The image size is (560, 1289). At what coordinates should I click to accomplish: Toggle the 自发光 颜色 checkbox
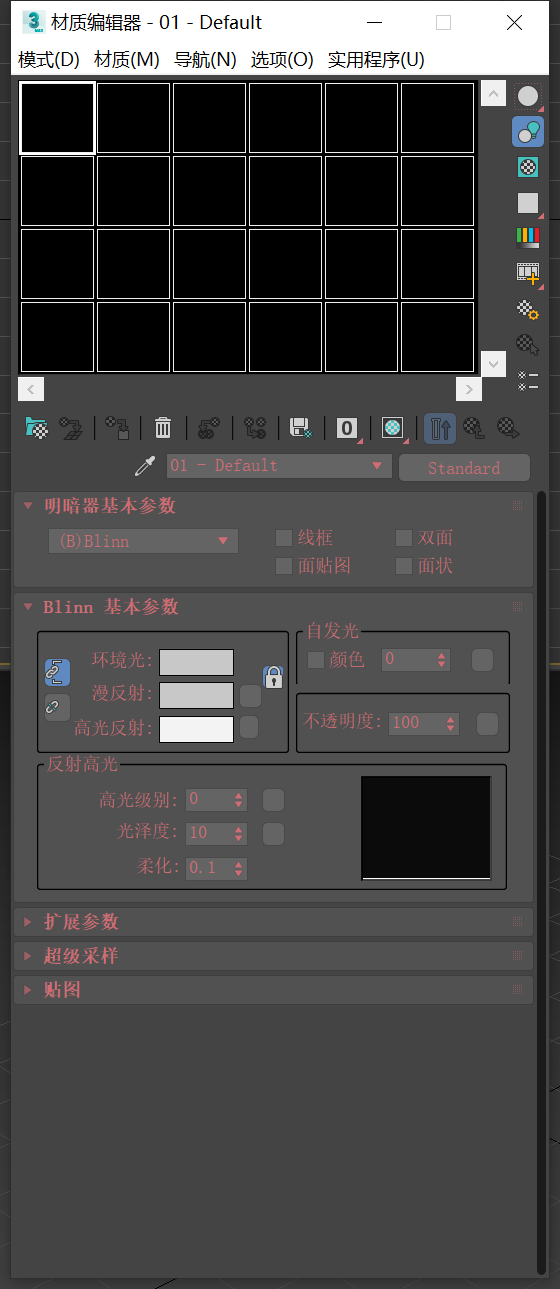[x=316, y=659]
